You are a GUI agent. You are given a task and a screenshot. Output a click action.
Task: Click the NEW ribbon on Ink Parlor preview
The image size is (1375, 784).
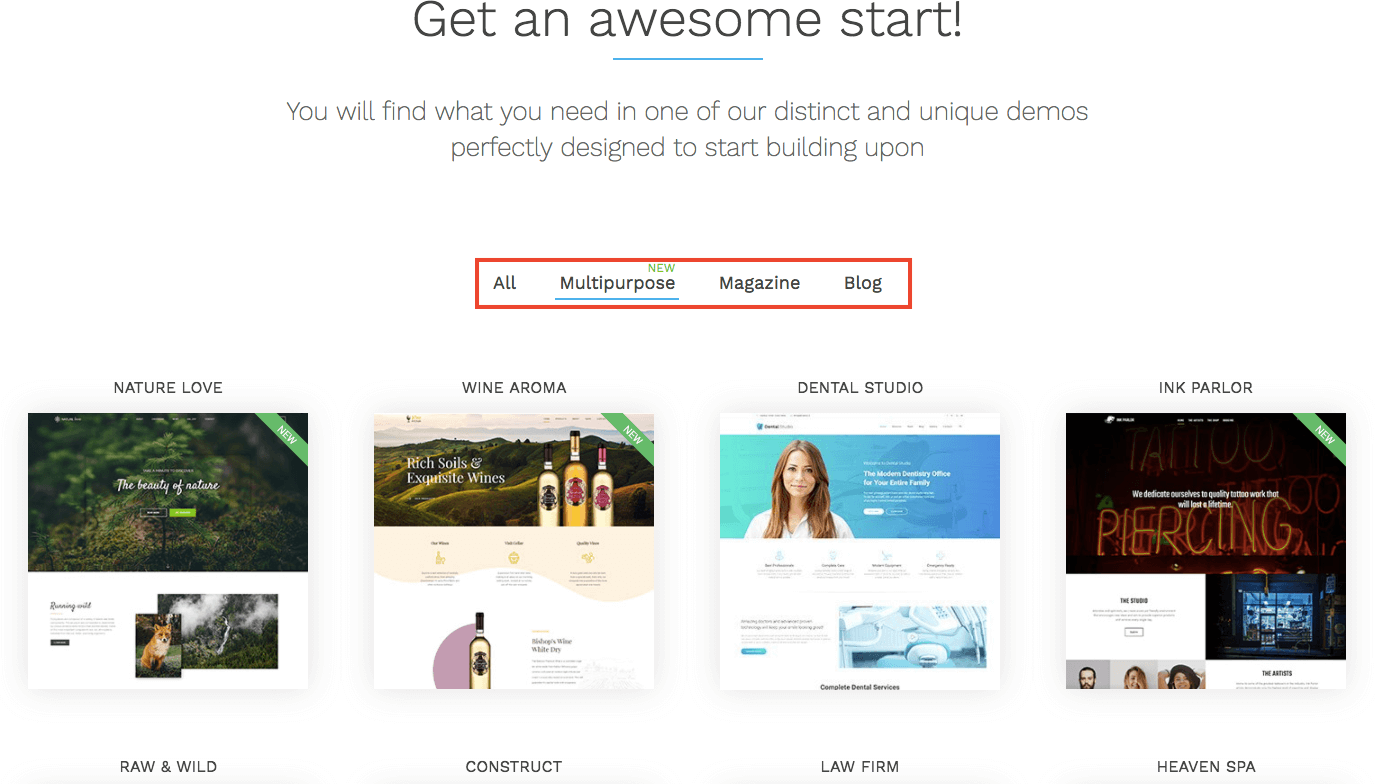point(1325,434)
